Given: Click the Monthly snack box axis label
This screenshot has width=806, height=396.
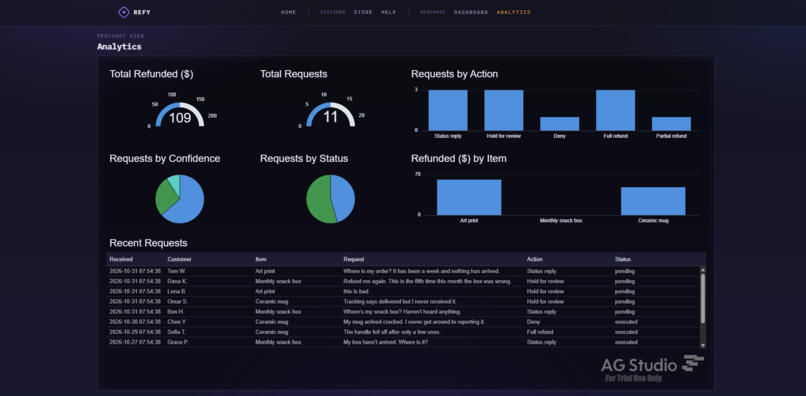Looking at the screenshot, I should click(x=561, y=221).
